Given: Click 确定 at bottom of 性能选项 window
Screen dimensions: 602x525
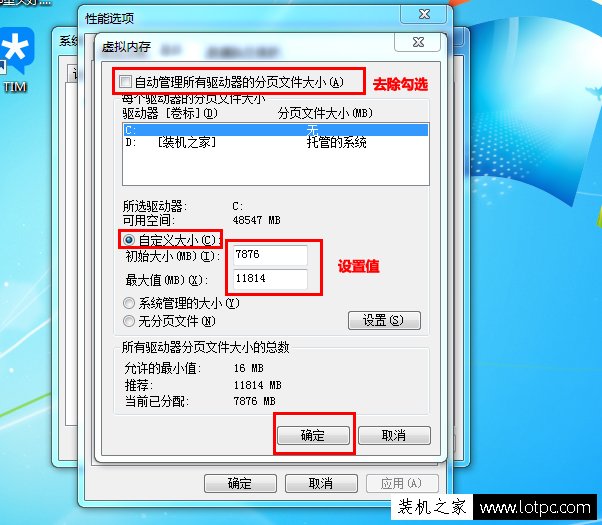Looking at the screenshot, I should 240,483.
